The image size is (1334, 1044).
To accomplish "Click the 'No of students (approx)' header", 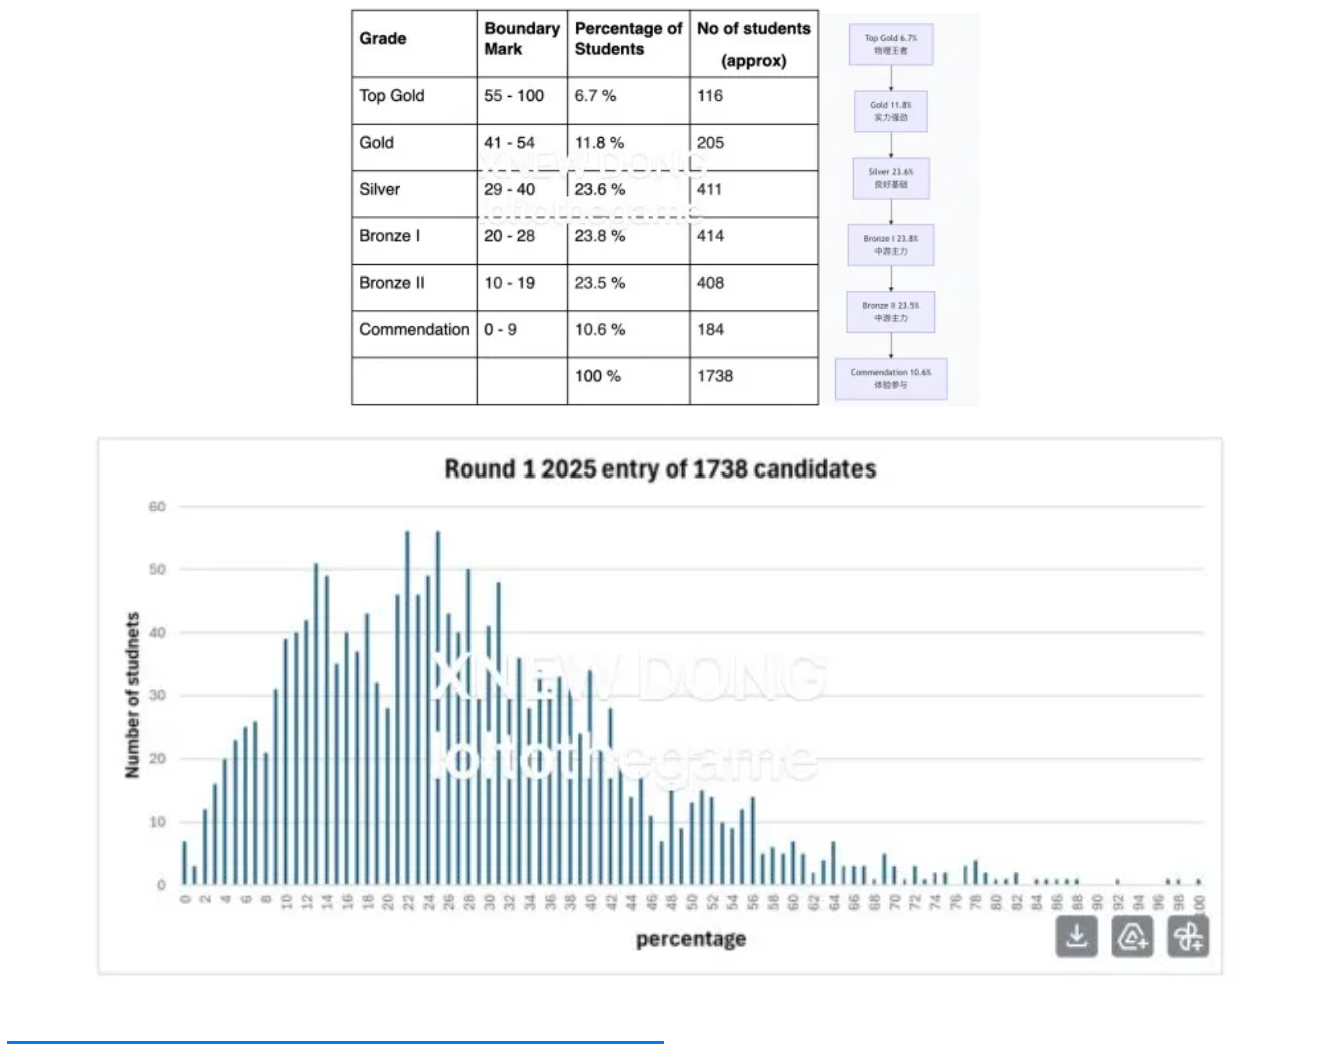I will pos(753,44).
